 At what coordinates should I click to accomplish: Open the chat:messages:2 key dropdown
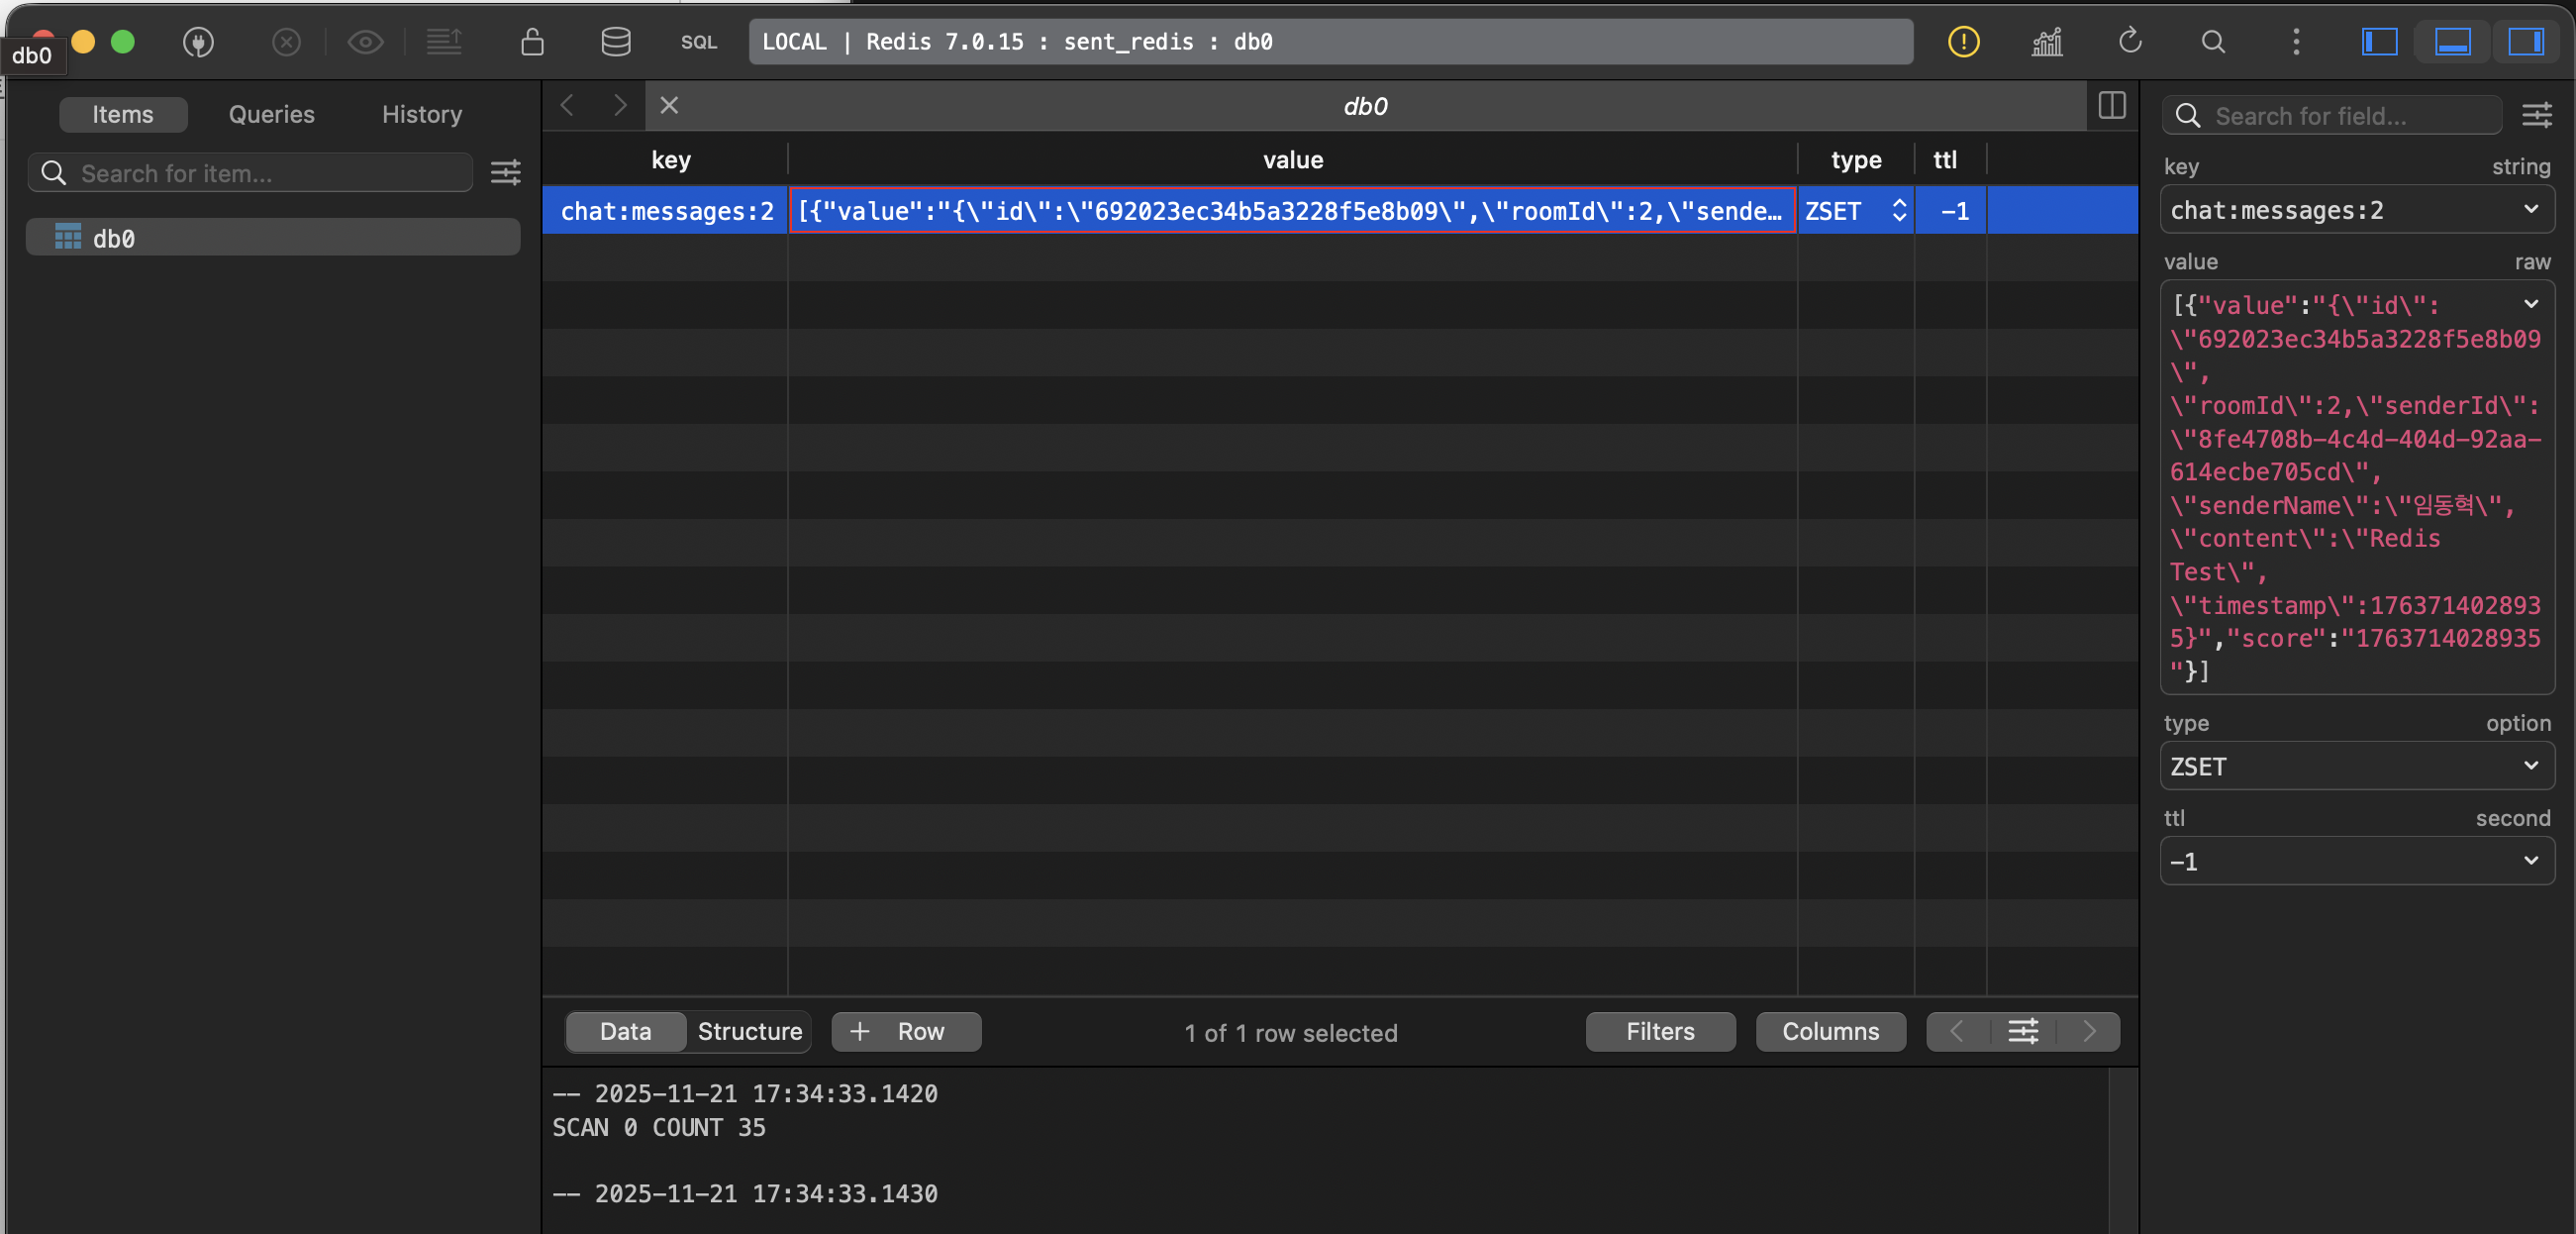[x=2530, y=210]
